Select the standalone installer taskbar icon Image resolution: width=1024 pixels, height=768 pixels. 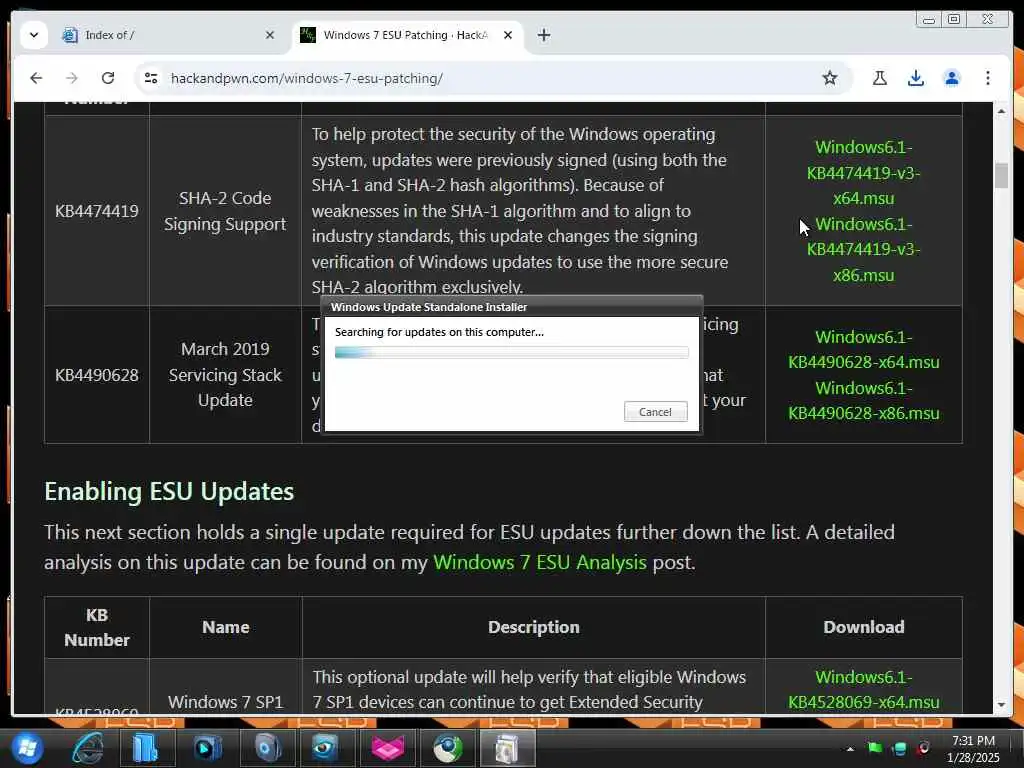(507, 748)
